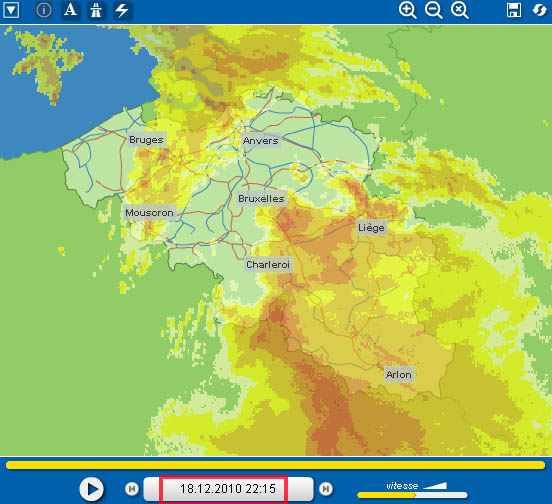Save the radar image with floppy icon
Viewport: 552px width, 504px height.
point(514,10)
